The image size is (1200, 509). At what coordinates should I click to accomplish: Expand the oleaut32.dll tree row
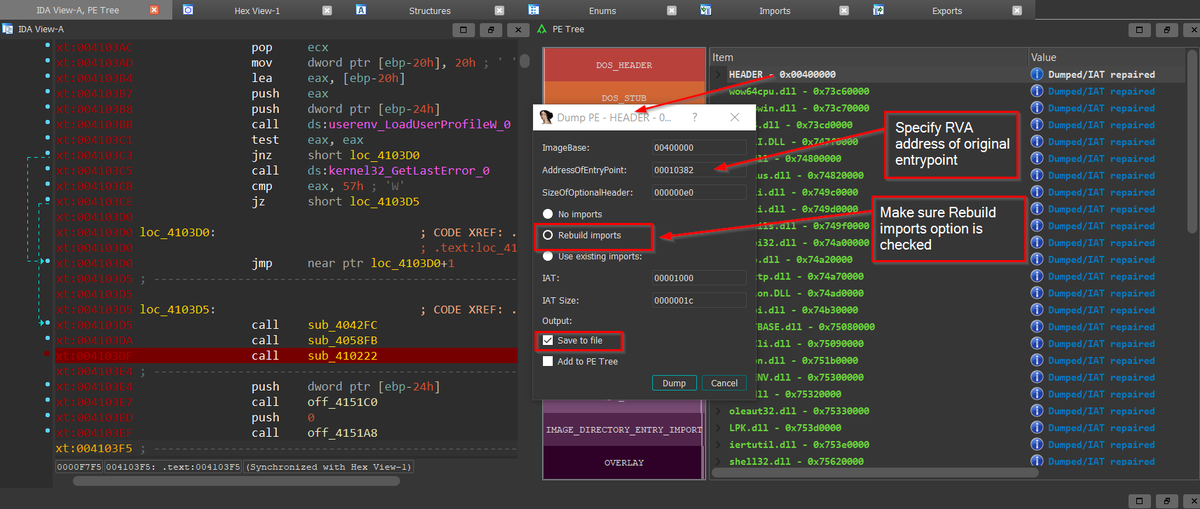point(718,411)
